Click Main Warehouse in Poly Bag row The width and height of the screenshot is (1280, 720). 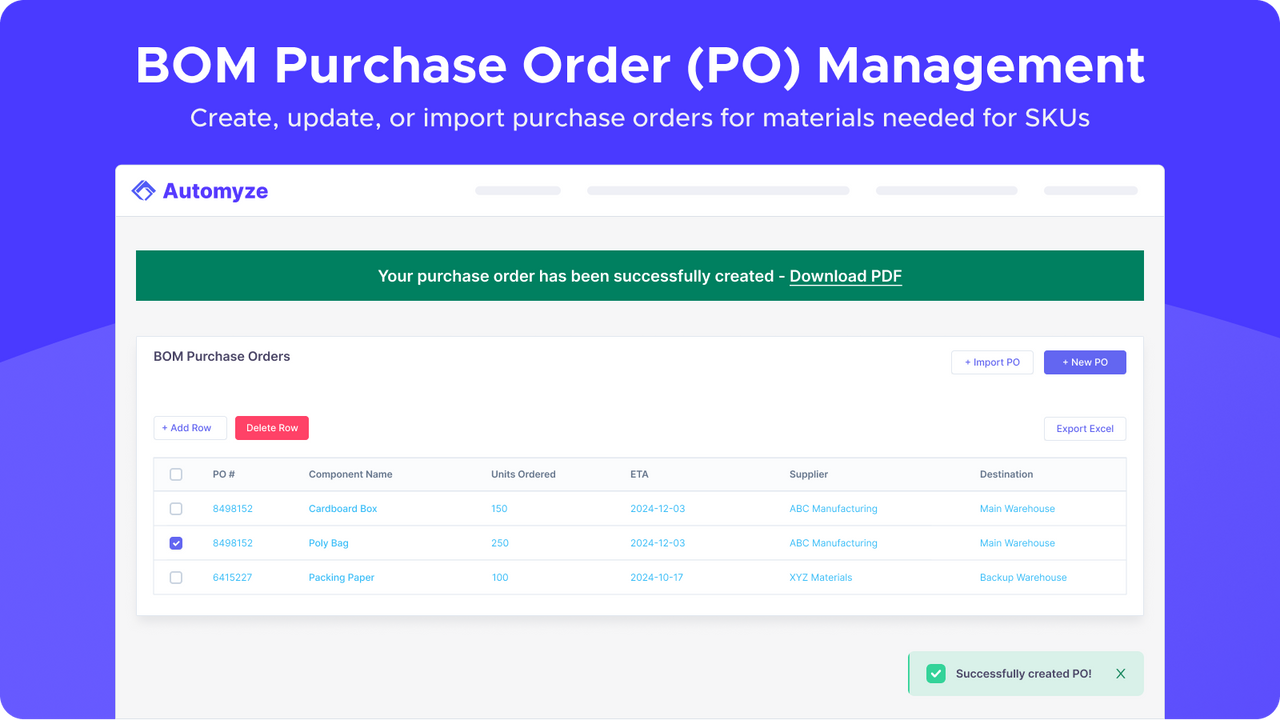click(x=1017, y=543)
